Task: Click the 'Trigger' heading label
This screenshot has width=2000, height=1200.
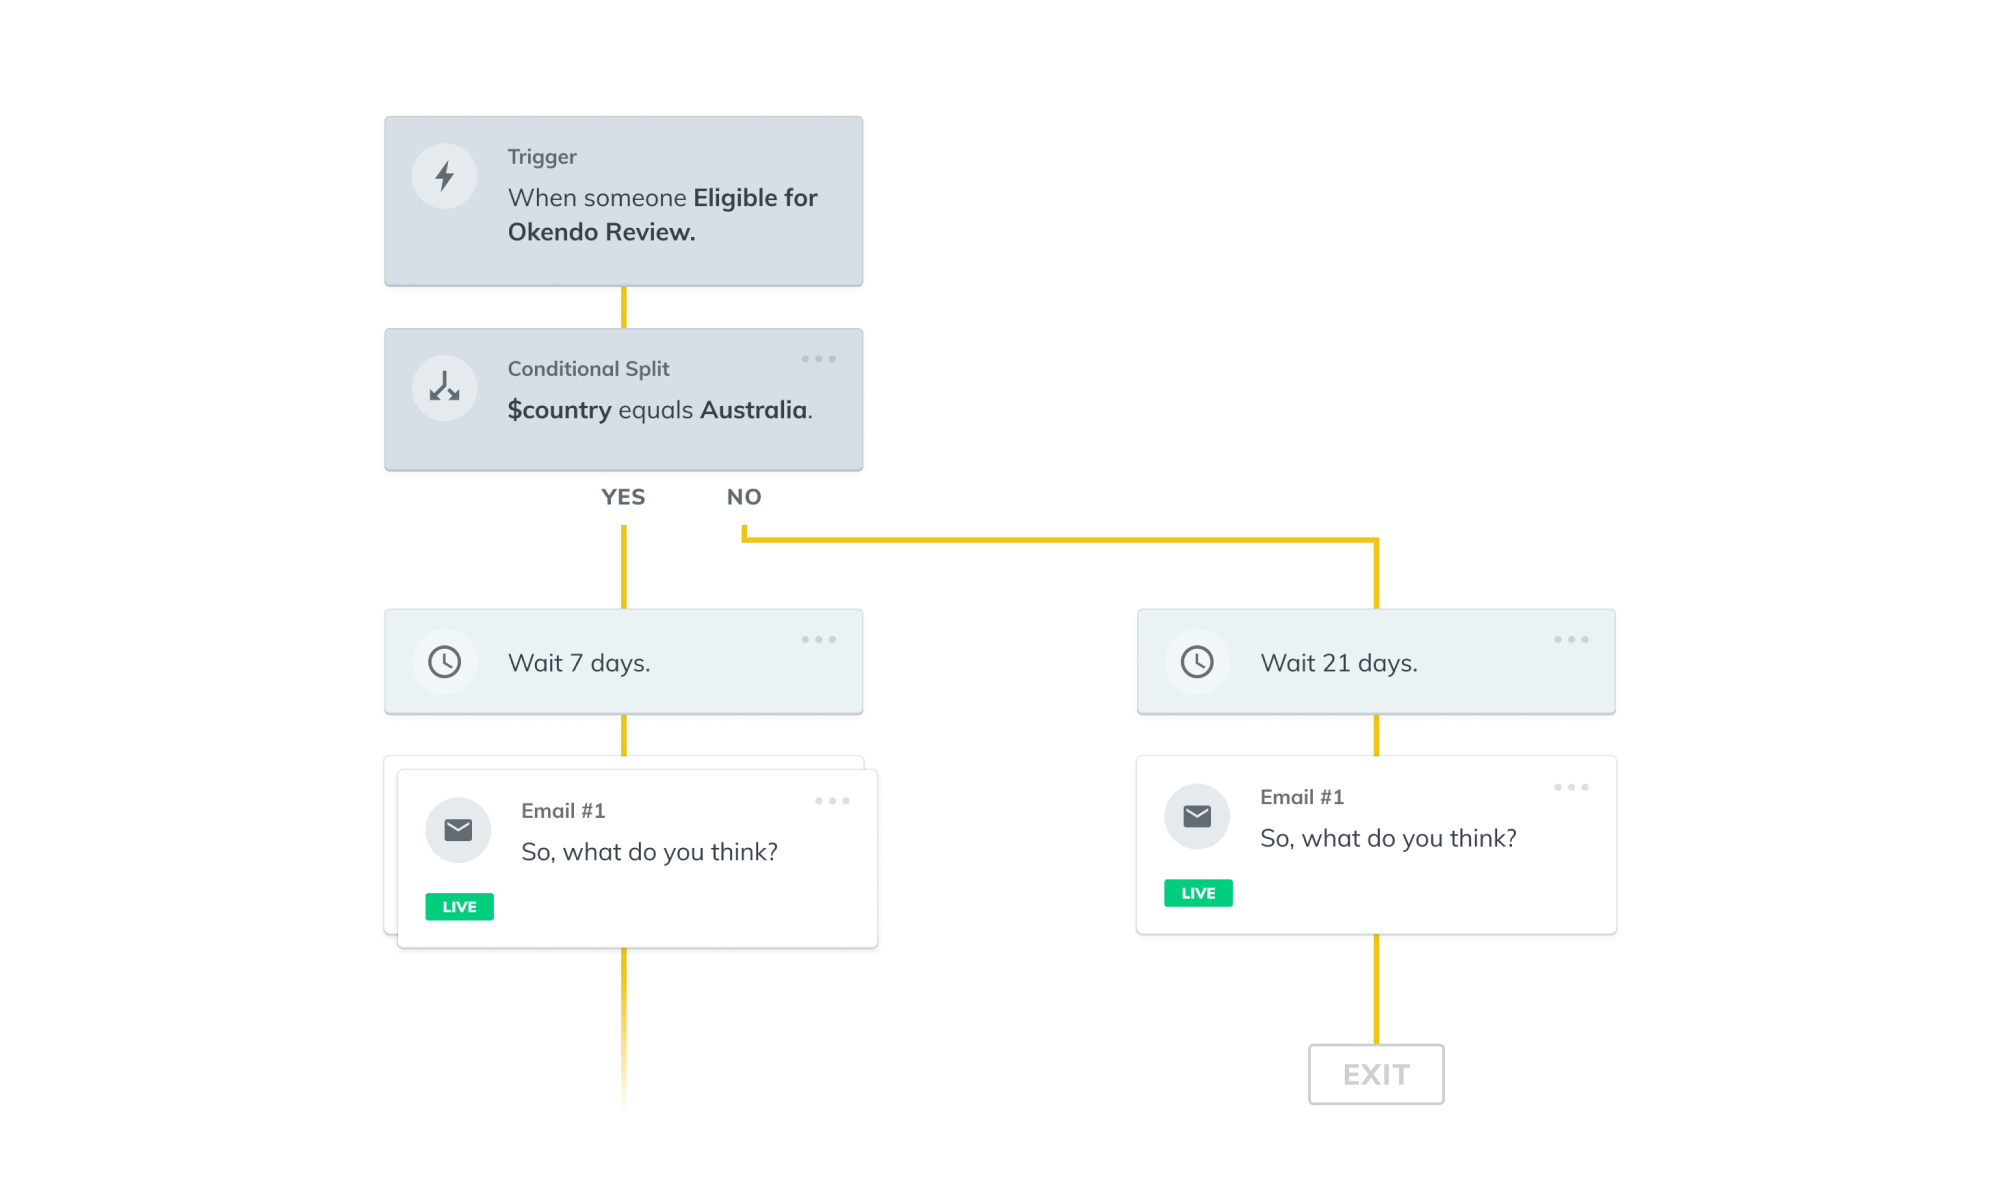Action: pyautogui.click(x=542, y=157)
